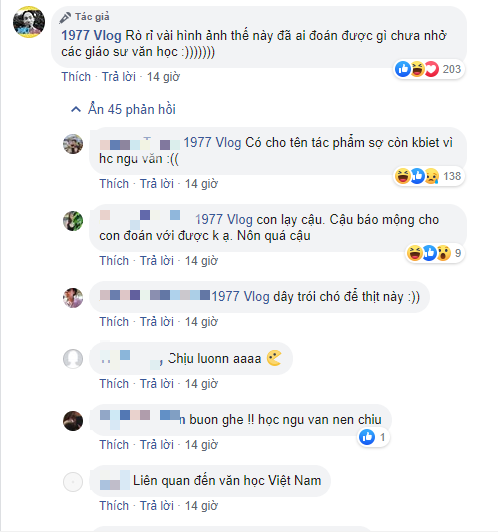
Task: Like the top comment by 1977 Vlog
Action: coord(76,77)
